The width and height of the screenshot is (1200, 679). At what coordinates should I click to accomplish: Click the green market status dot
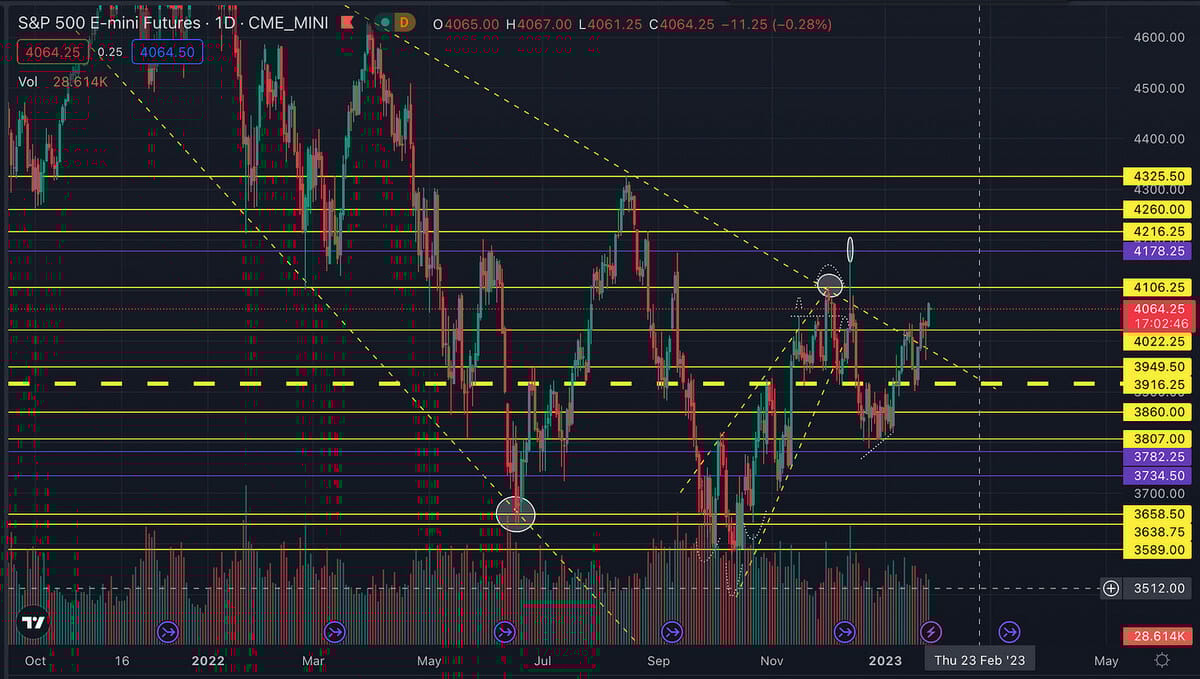coord(384,22)
